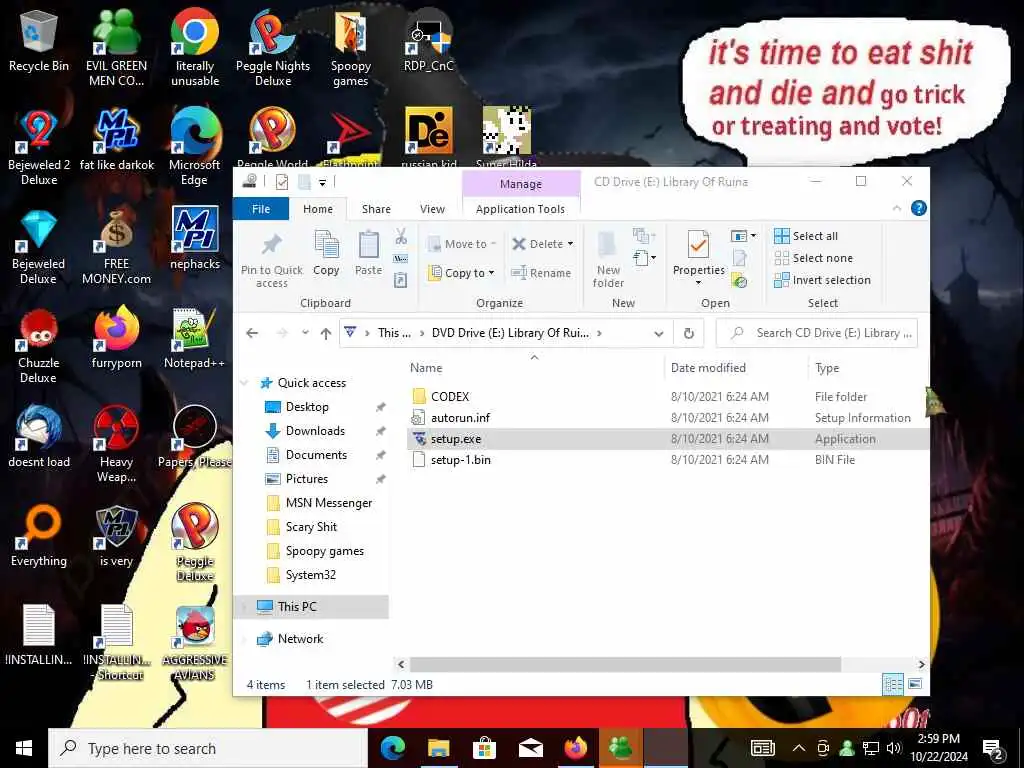Launch Microsoft Edge from the desktop

[x=195, y=147]
